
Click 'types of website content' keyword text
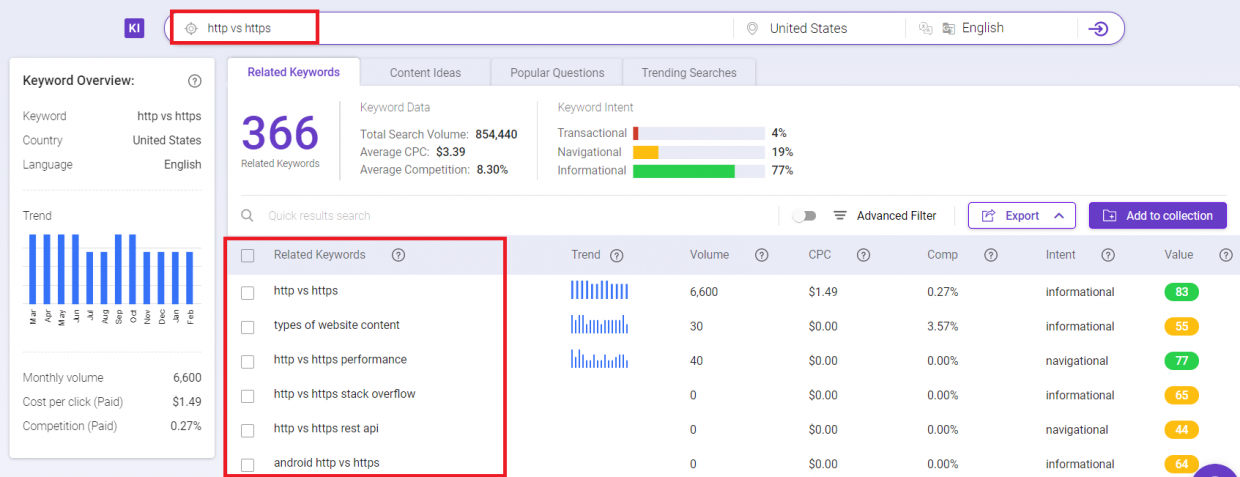click(337, 325)
